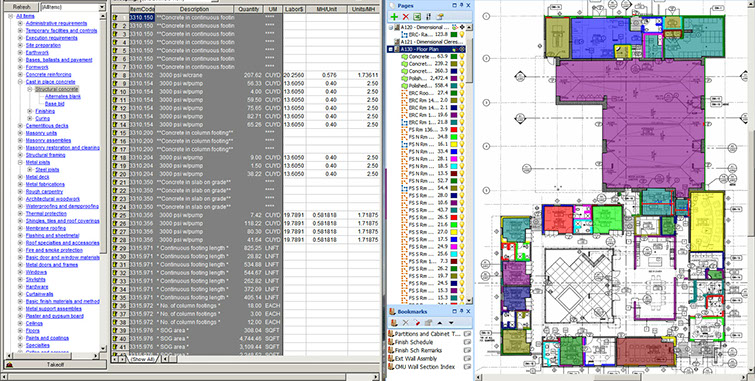Add a bookmark in Bookmarks toolbar
Screen dimensions: 755x381
pos(394,323)
